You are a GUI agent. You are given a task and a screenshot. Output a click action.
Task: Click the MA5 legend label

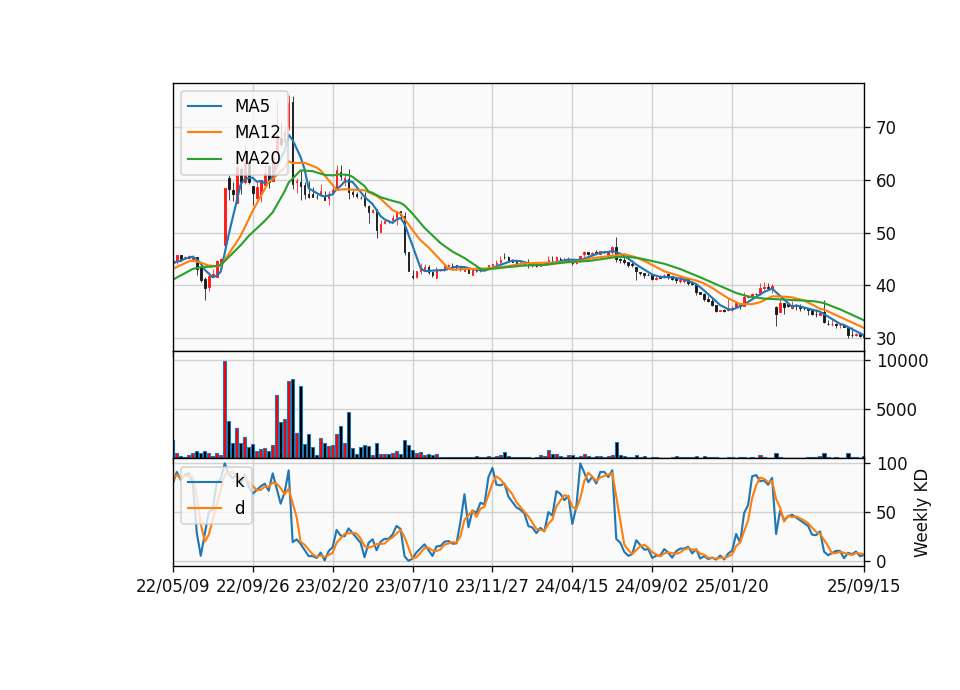point(252,106)
